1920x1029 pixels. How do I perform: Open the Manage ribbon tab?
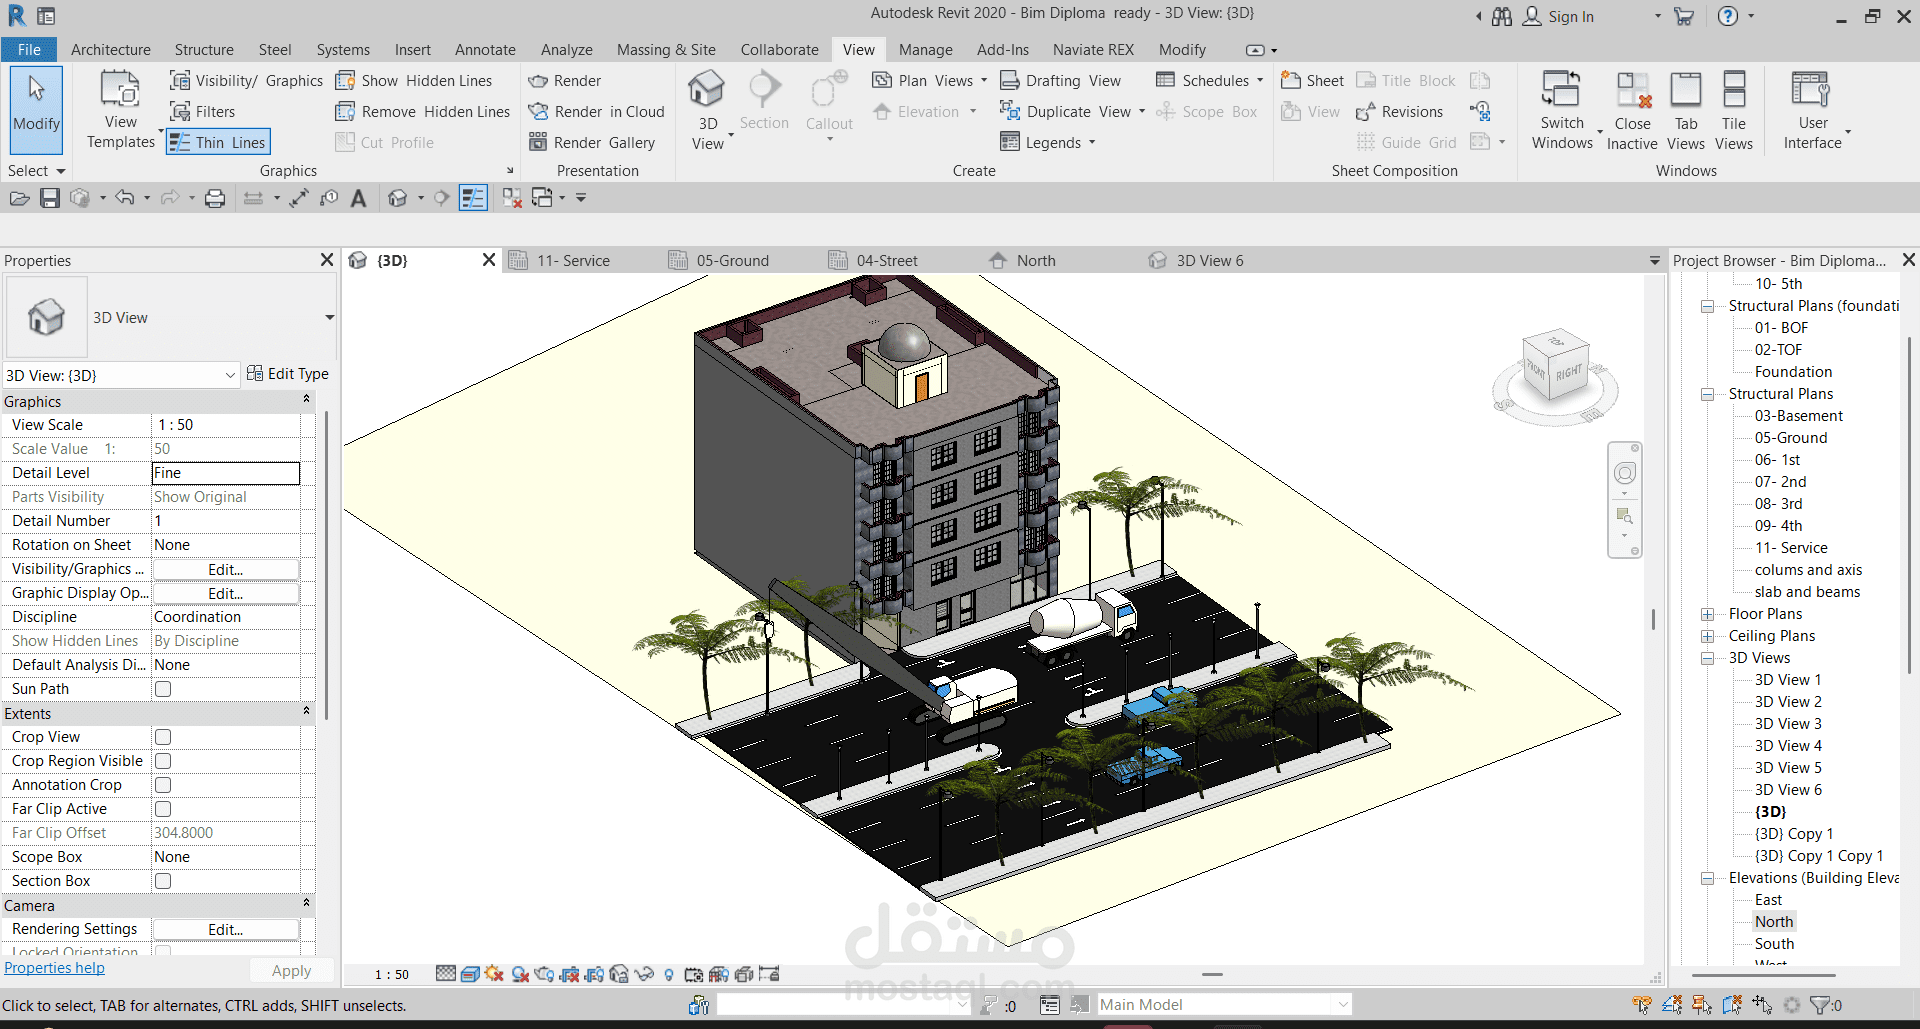[x=925, y=50]
